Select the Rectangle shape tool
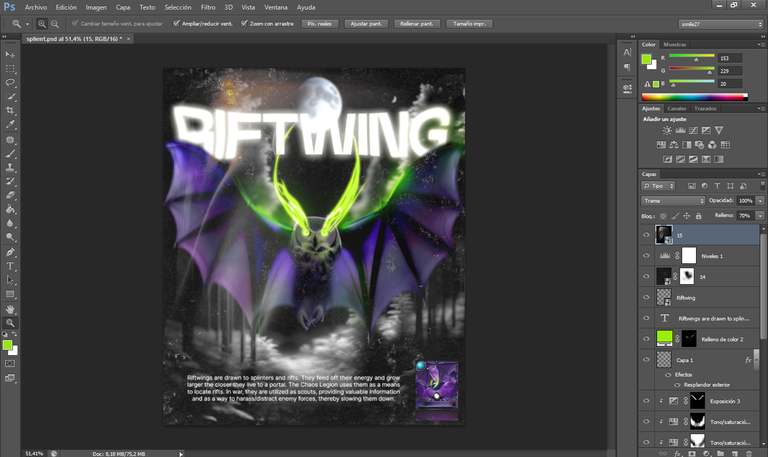This screenshot has width=768, height=457. (x=10, y=294)
